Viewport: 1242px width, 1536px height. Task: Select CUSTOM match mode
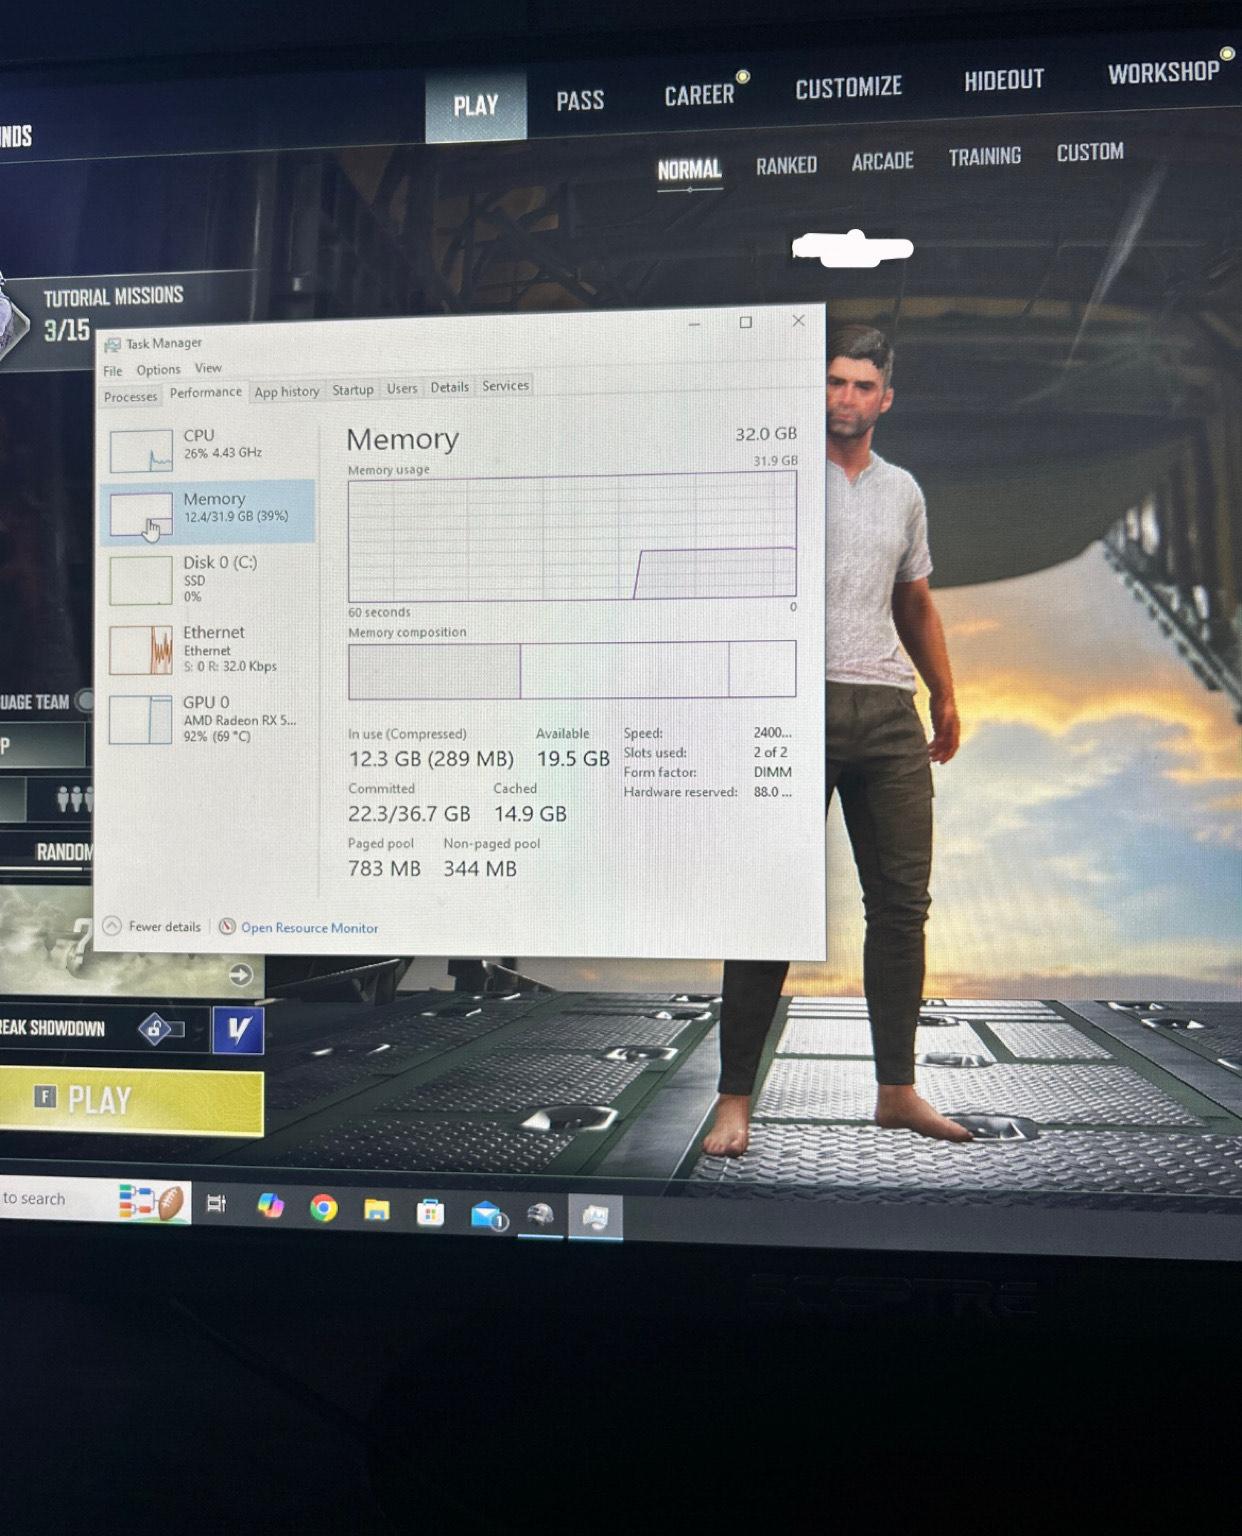[1090, 152]
